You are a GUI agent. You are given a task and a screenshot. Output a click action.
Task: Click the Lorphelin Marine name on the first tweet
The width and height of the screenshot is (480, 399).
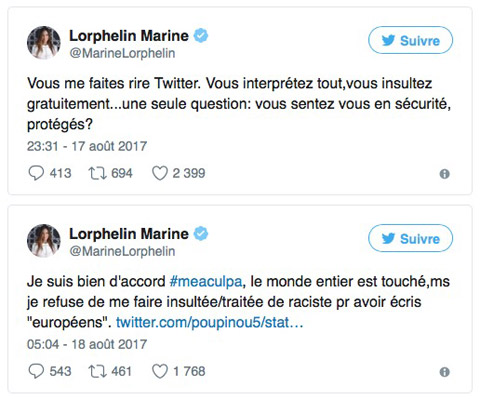pyautogui.click(x=129, y=36)
